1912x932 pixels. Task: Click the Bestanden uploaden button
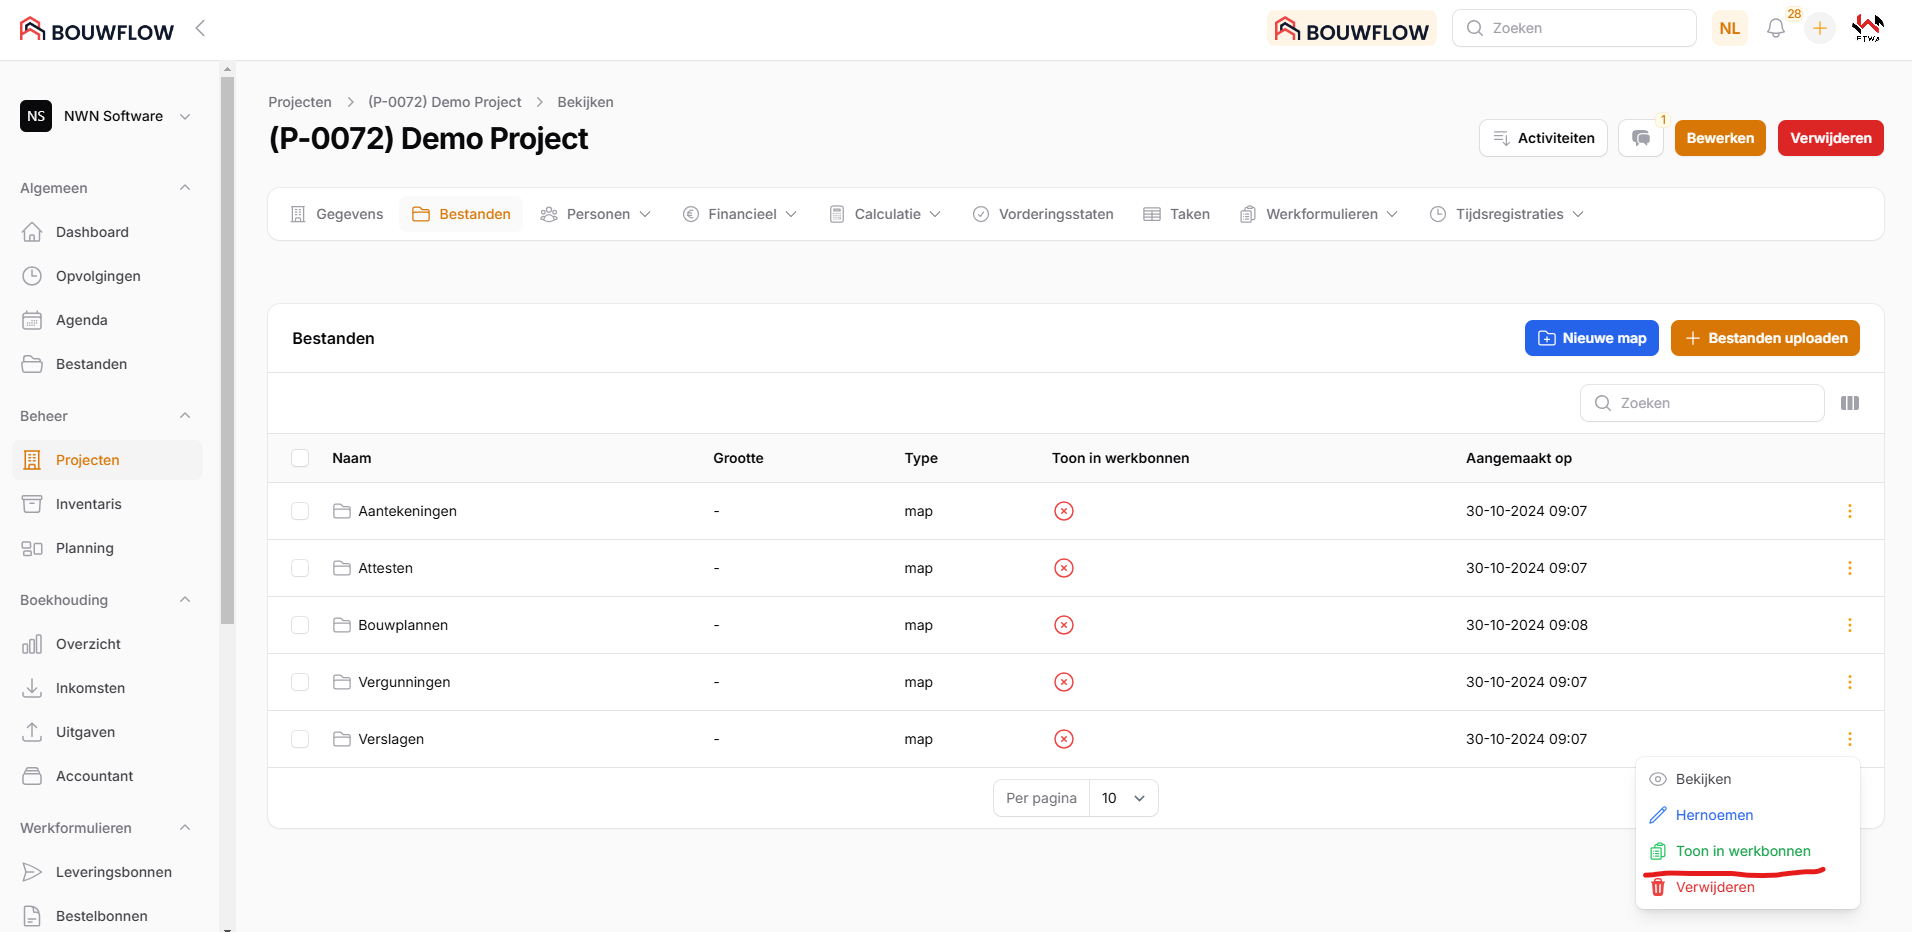click(1765, 338)
